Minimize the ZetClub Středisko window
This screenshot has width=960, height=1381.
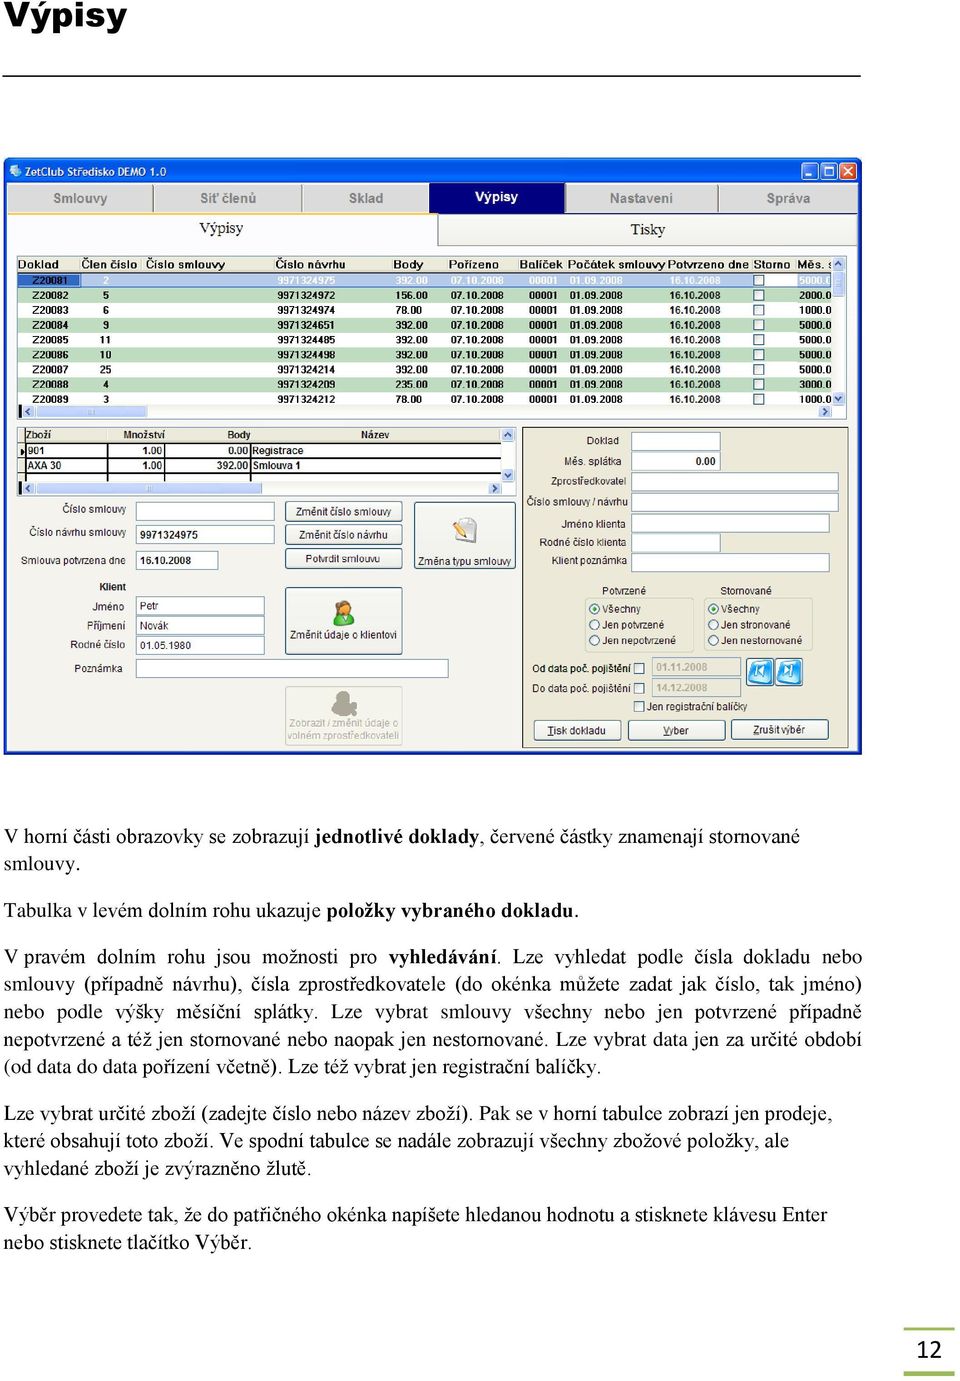pyautogui.click(x=810, y=171)
